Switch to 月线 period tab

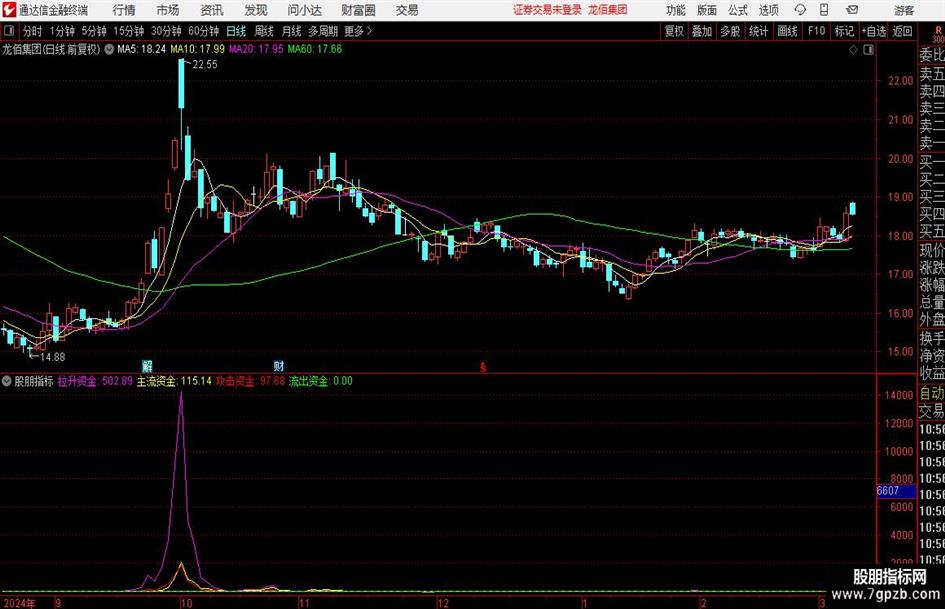click(x=292, y=31)
